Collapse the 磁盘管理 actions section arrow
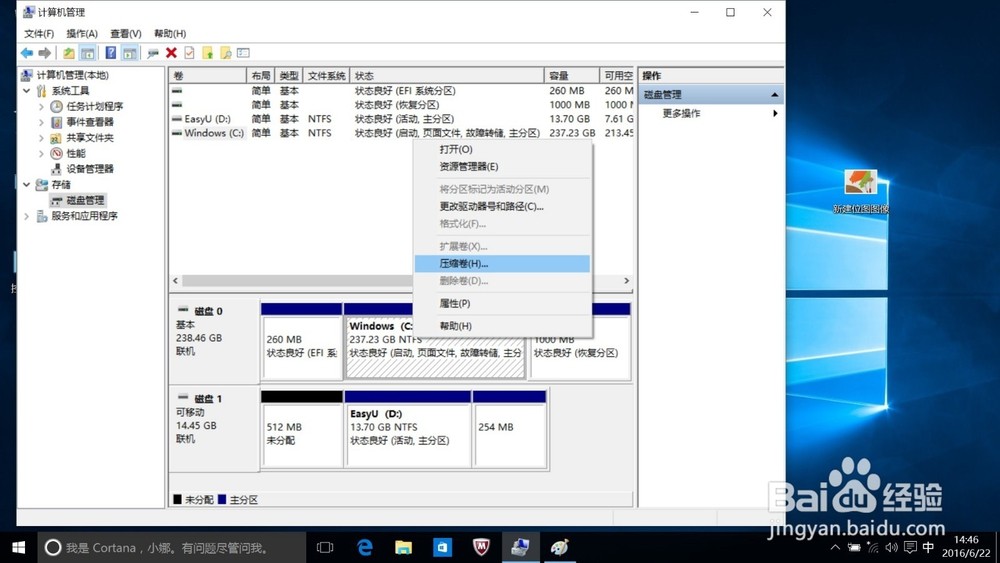Image resolution: width=1000 pixels, height=563 pixels. tap(774, 95)
